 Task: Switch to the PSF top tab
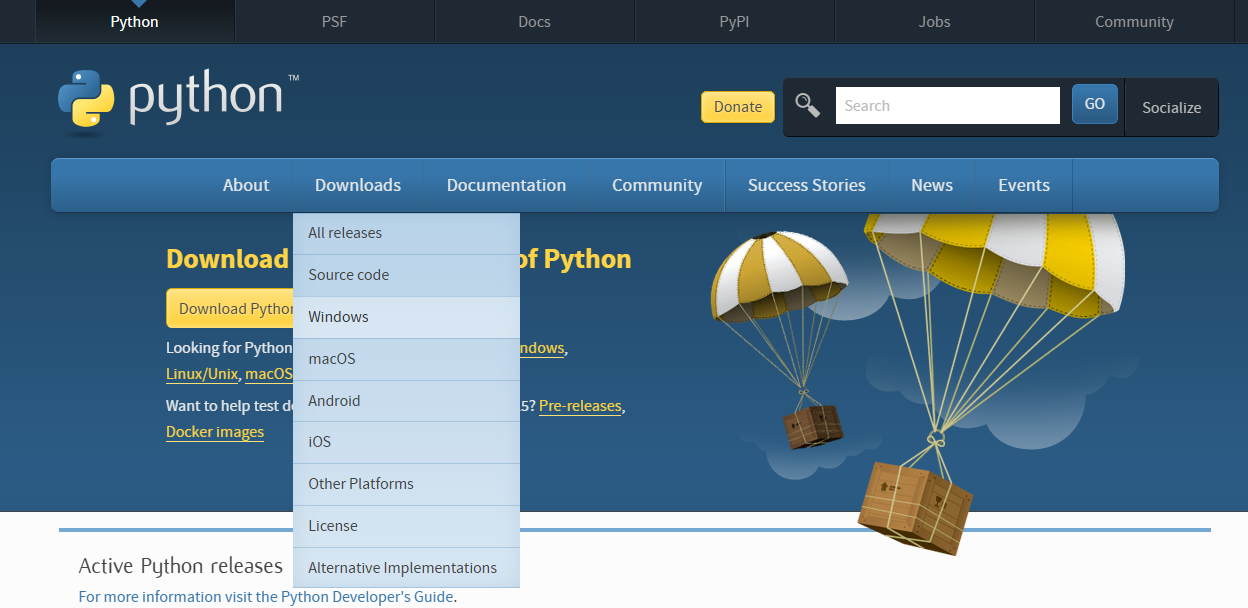(334, 22)
